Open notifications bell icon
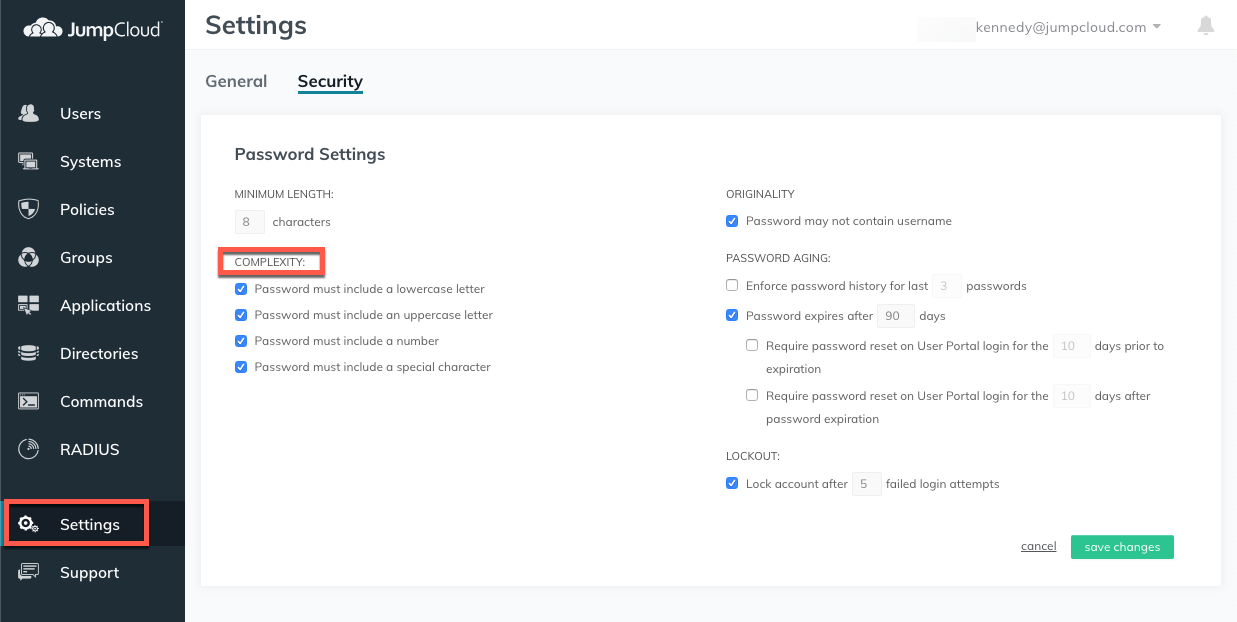This screenshot has height=622, width=1237. [1206, 26]
